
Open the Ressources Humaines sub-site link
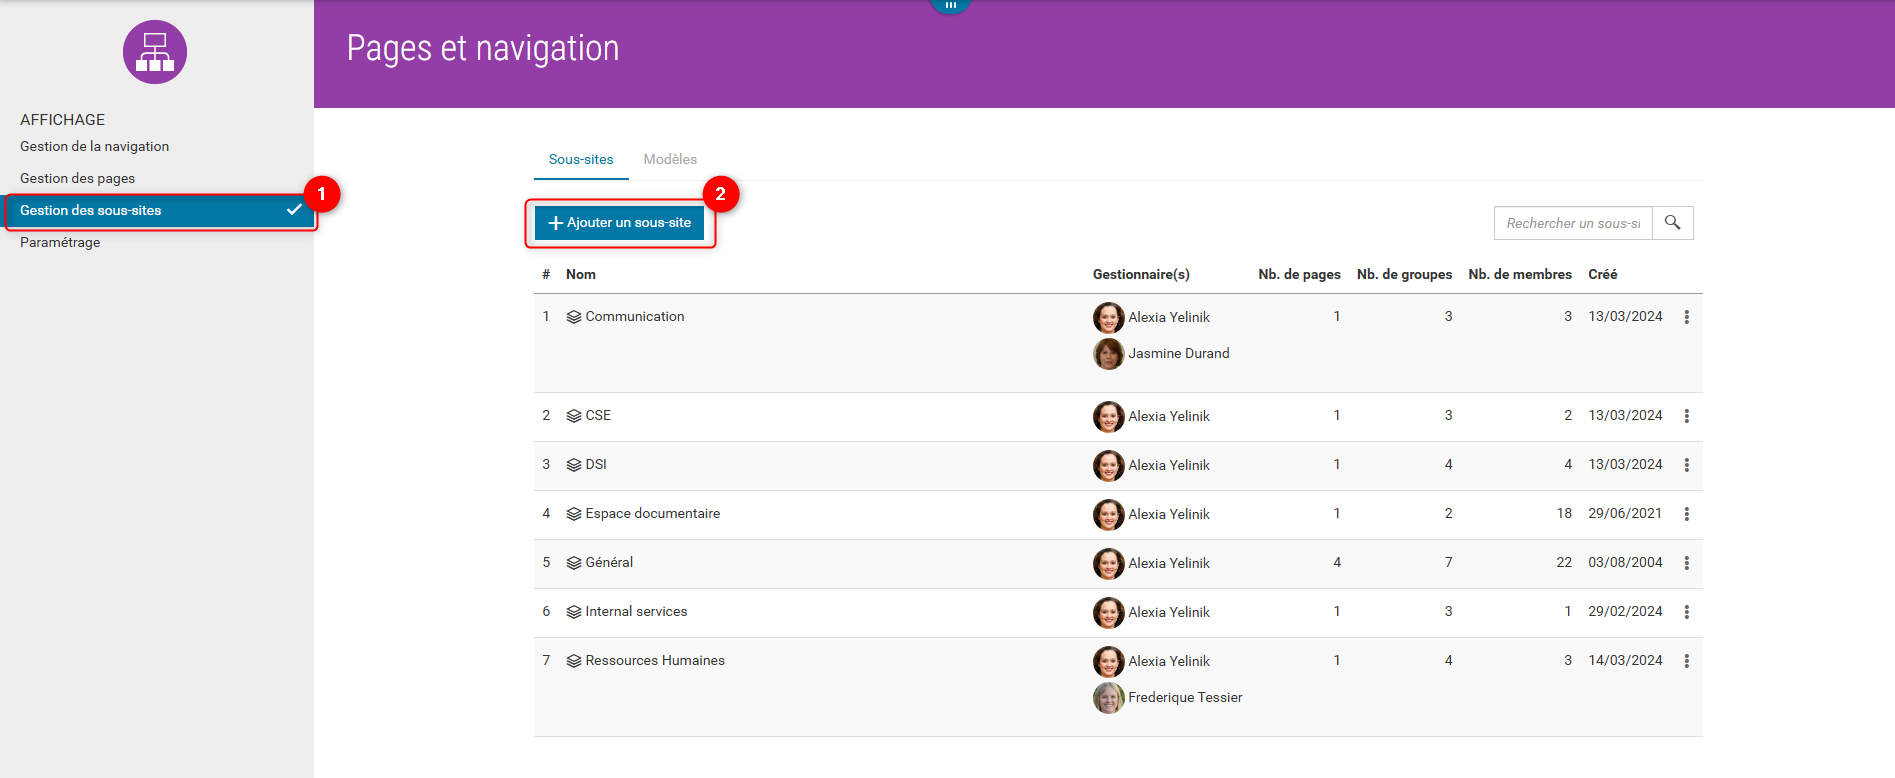(655, 661)
